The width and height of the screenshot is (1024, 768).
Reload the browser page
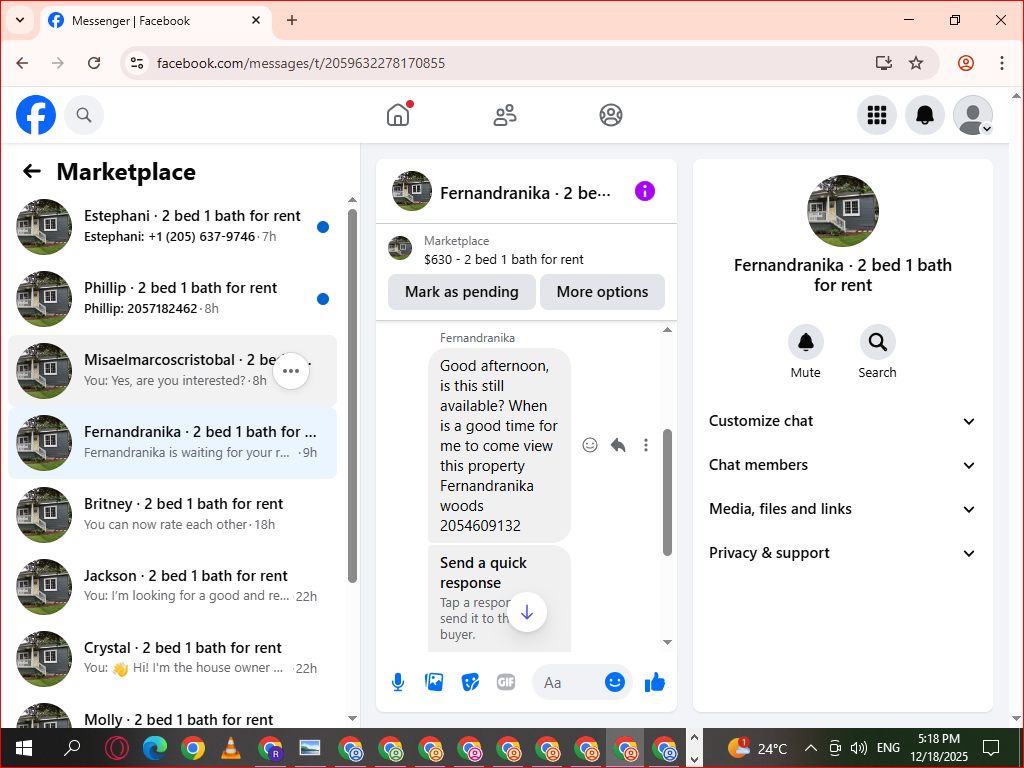(94, 63)
